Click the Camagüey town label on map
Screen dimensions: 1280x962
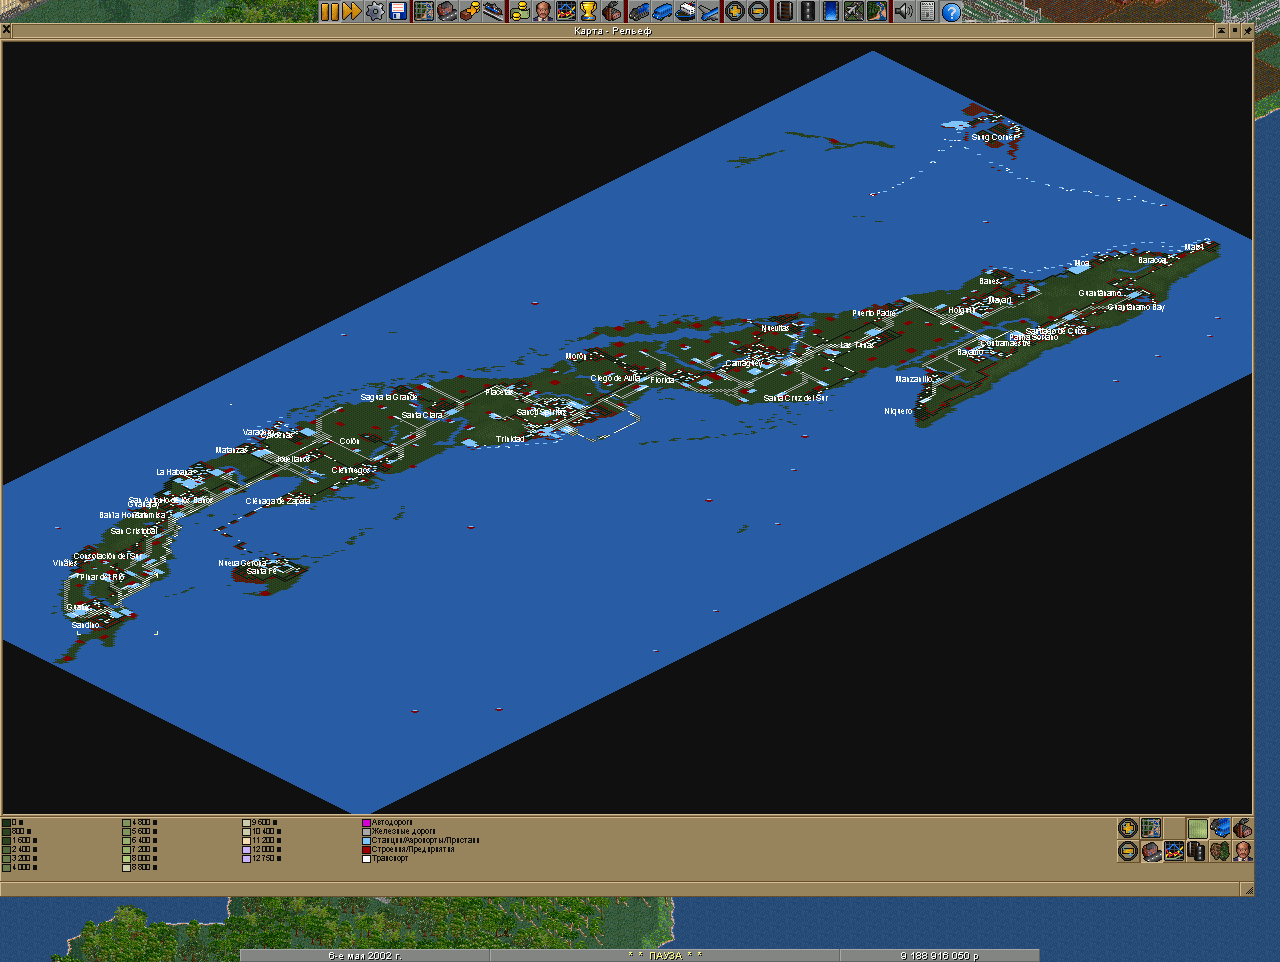[x=743, y=364]
